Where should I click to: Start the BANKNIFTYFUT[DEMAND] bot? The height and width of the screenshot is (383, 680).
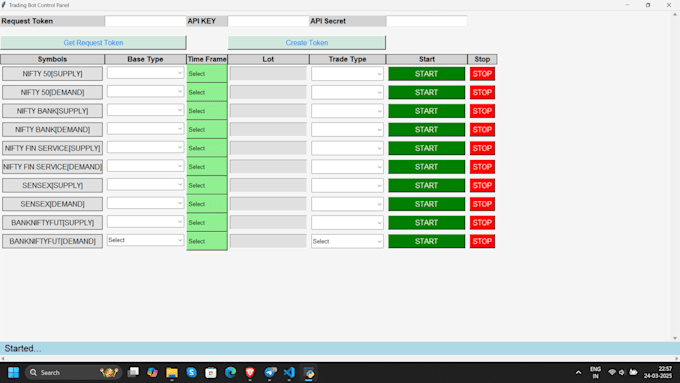click(426, 241)
